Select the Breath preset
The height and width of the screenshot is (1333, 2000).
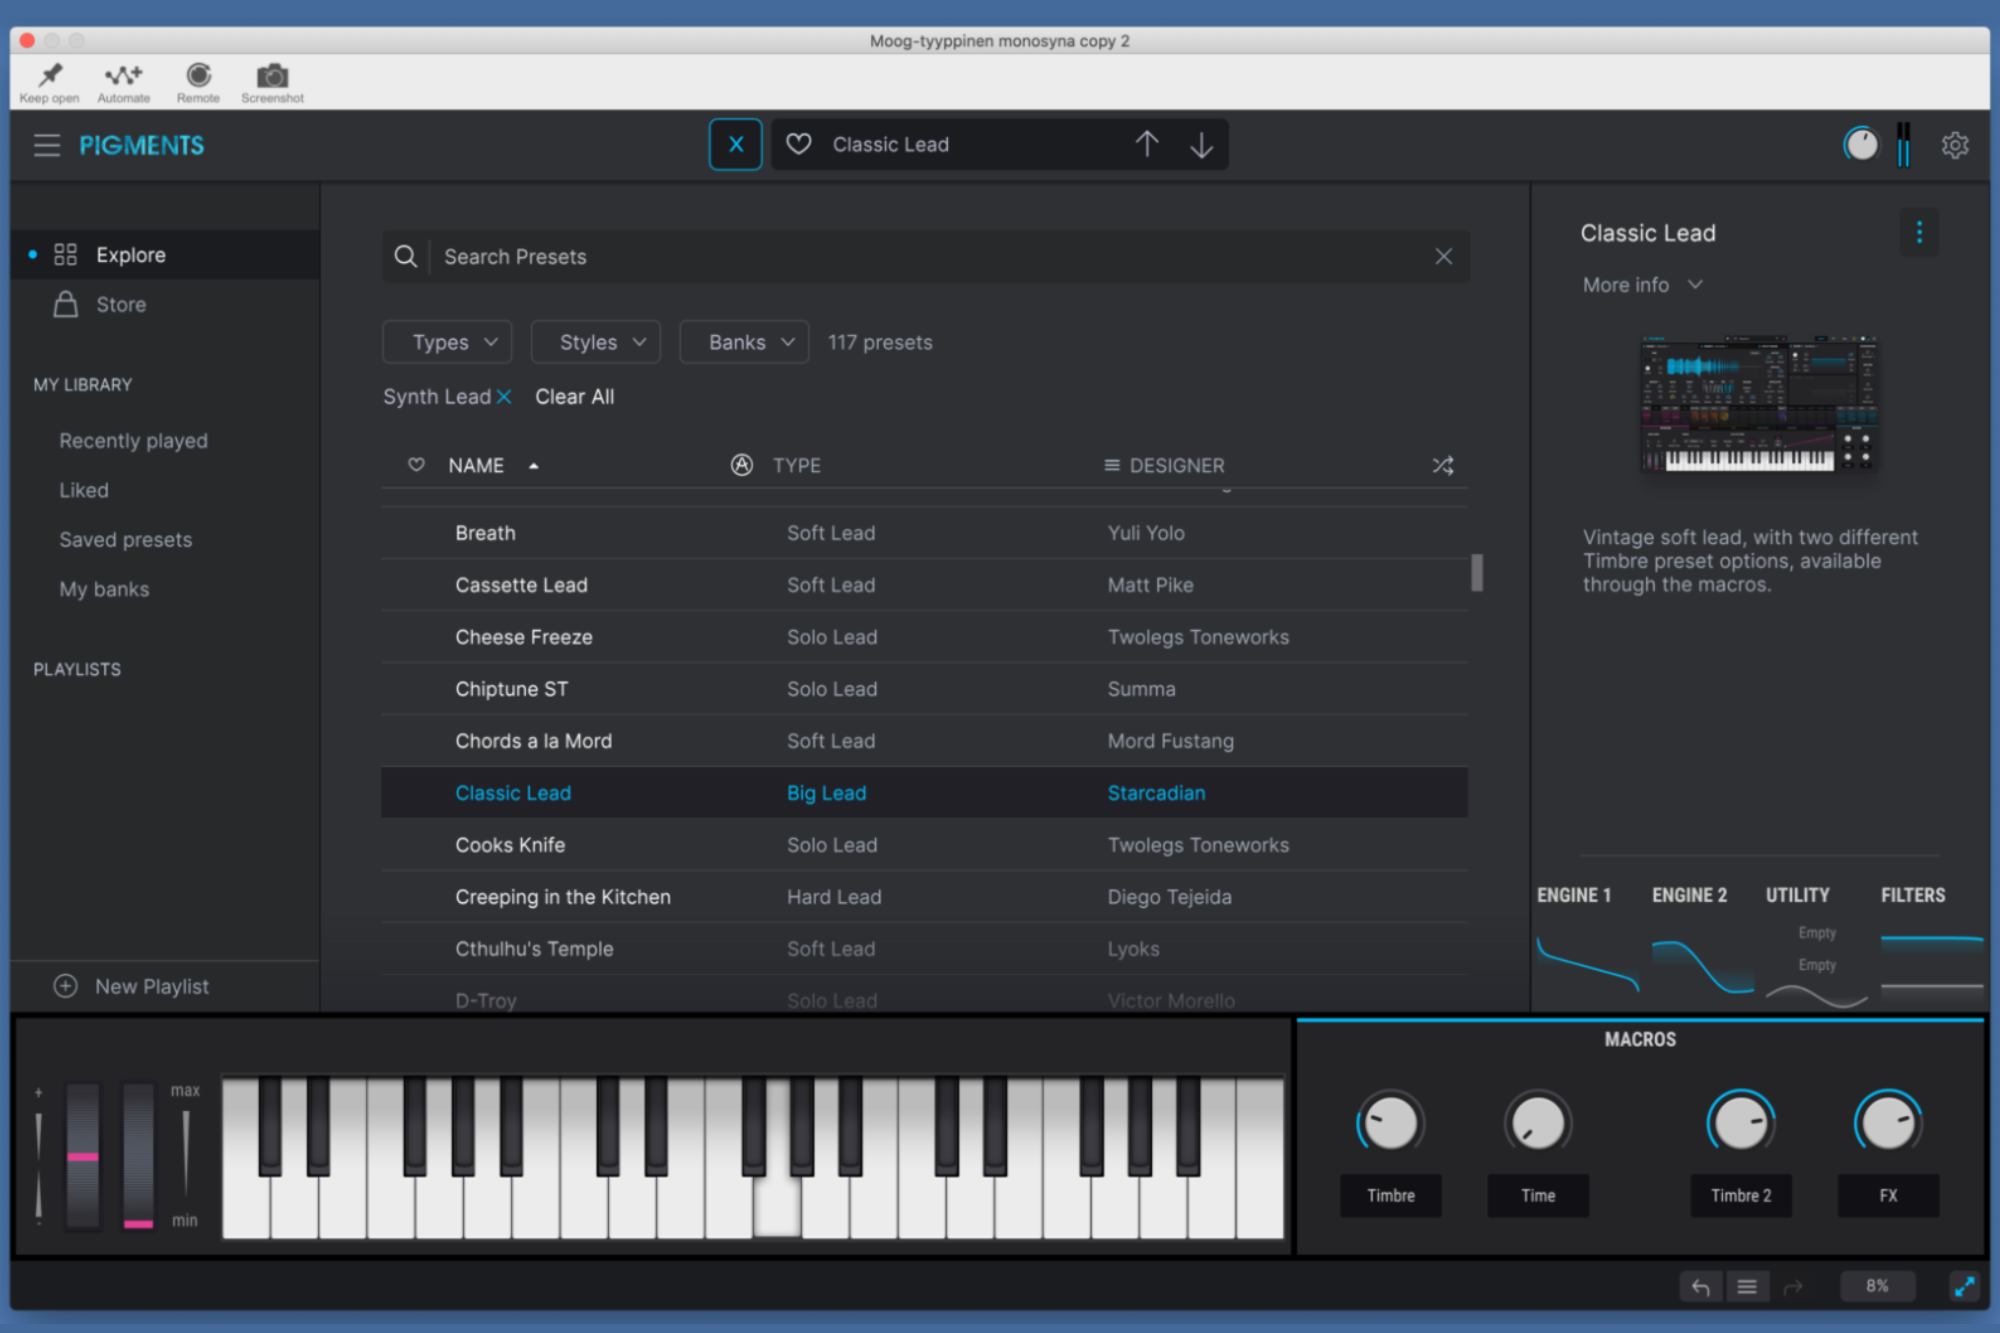[x=924, y=533]
